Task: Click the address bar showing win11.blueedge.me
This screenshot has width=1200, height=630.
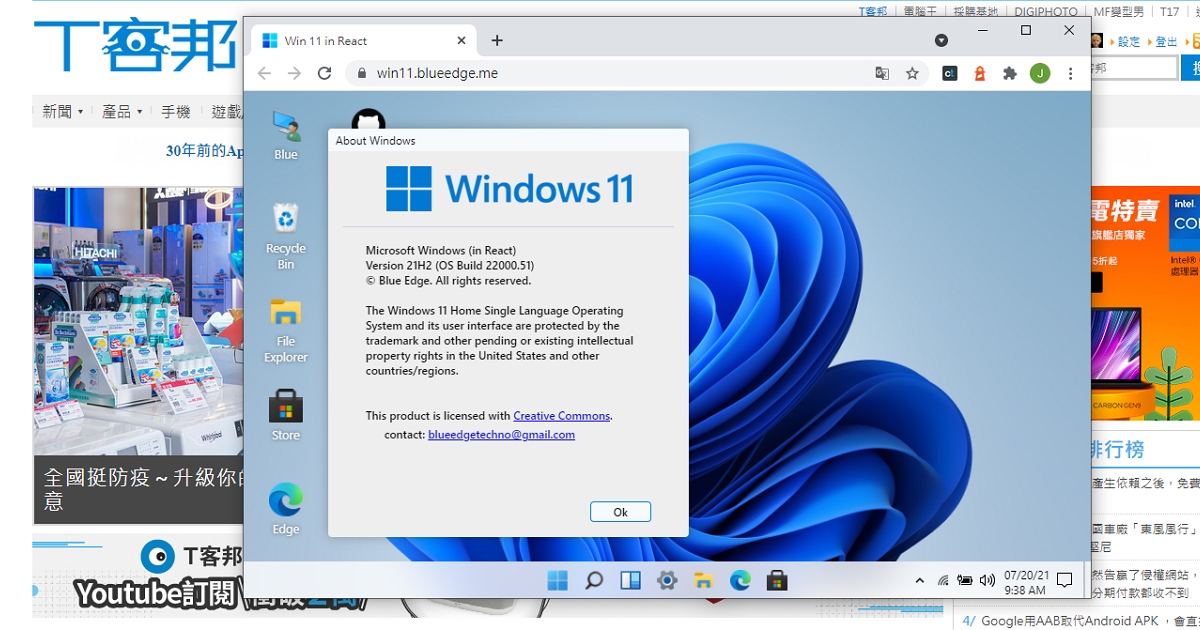Action: [636, 73]
